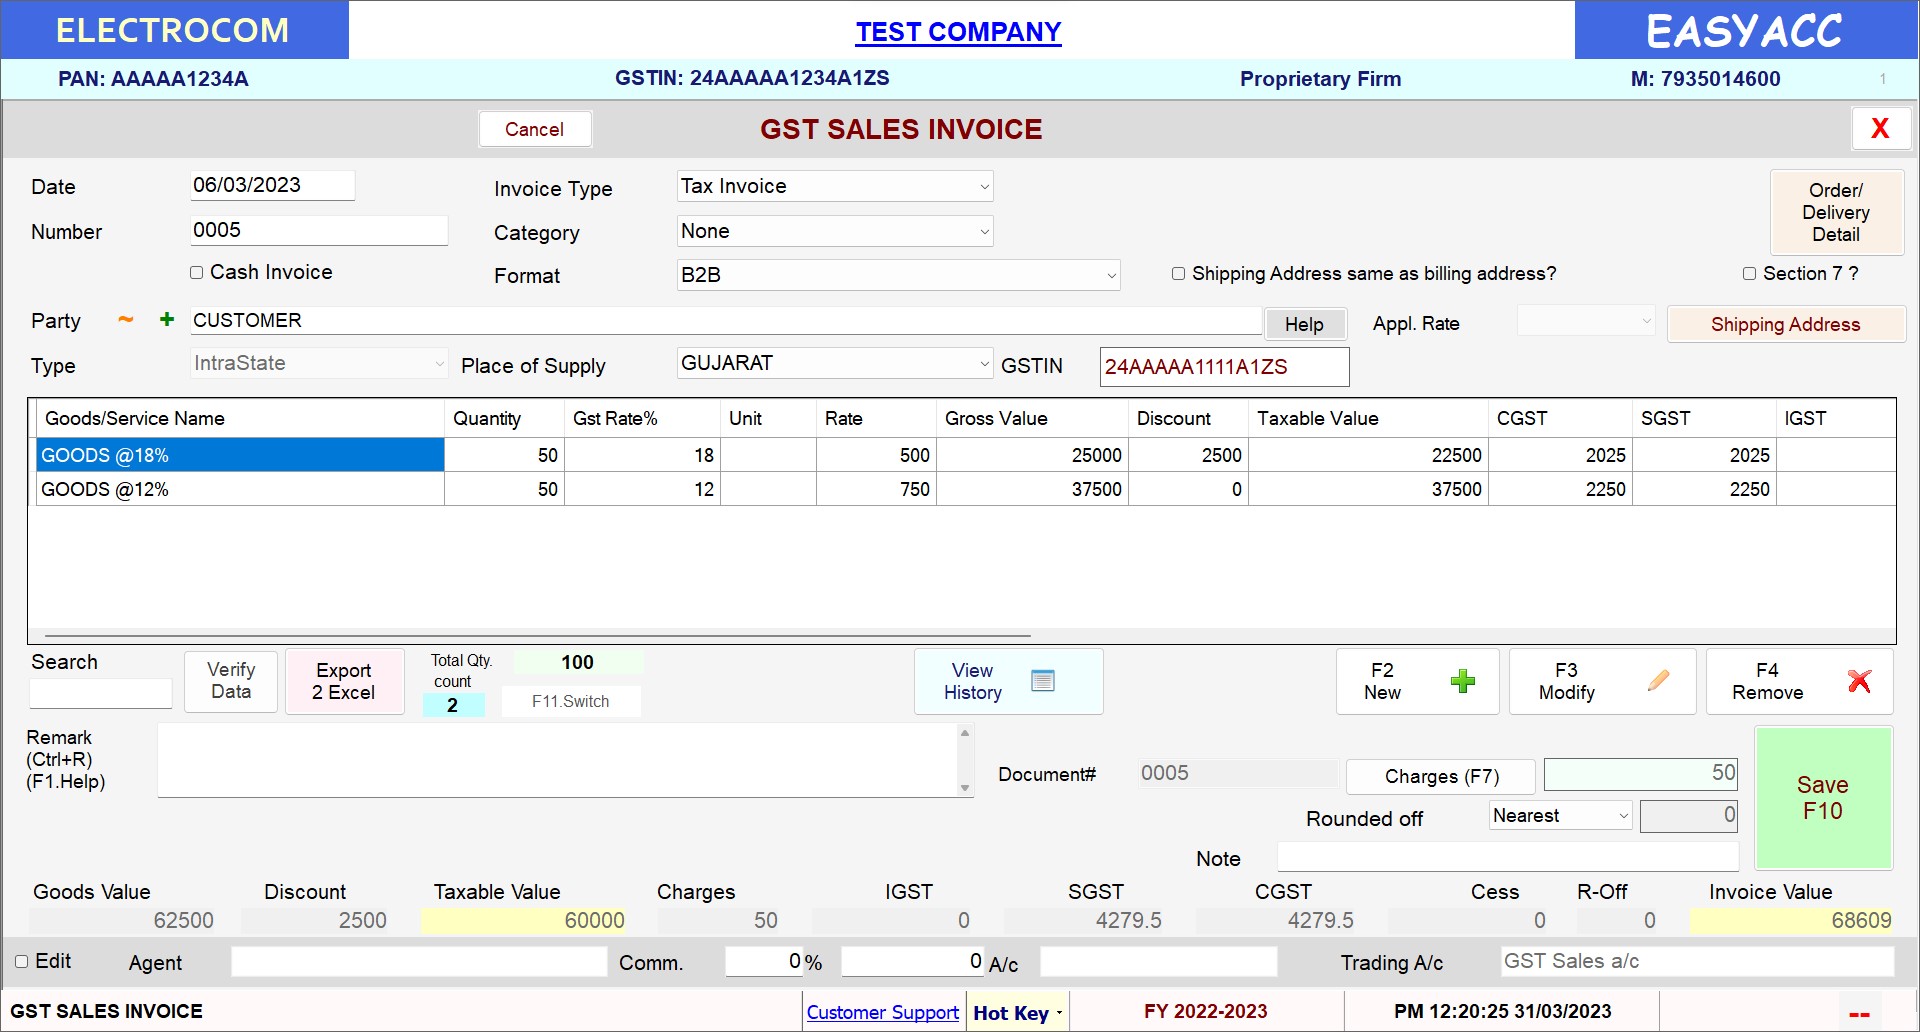
Task: Click the F3 Modify pencil icon
Action: click(1658, 682)
